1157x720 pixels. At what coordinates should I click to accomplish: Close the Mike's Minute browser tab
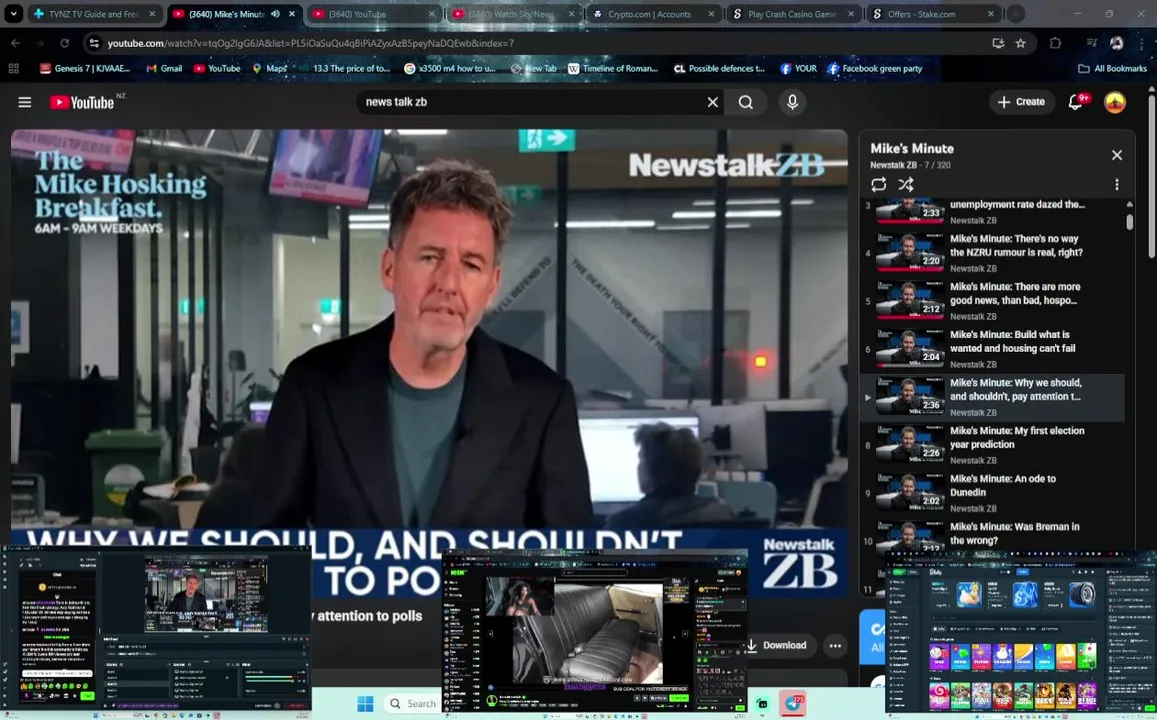pyautogui.click(x=292, y=14)
